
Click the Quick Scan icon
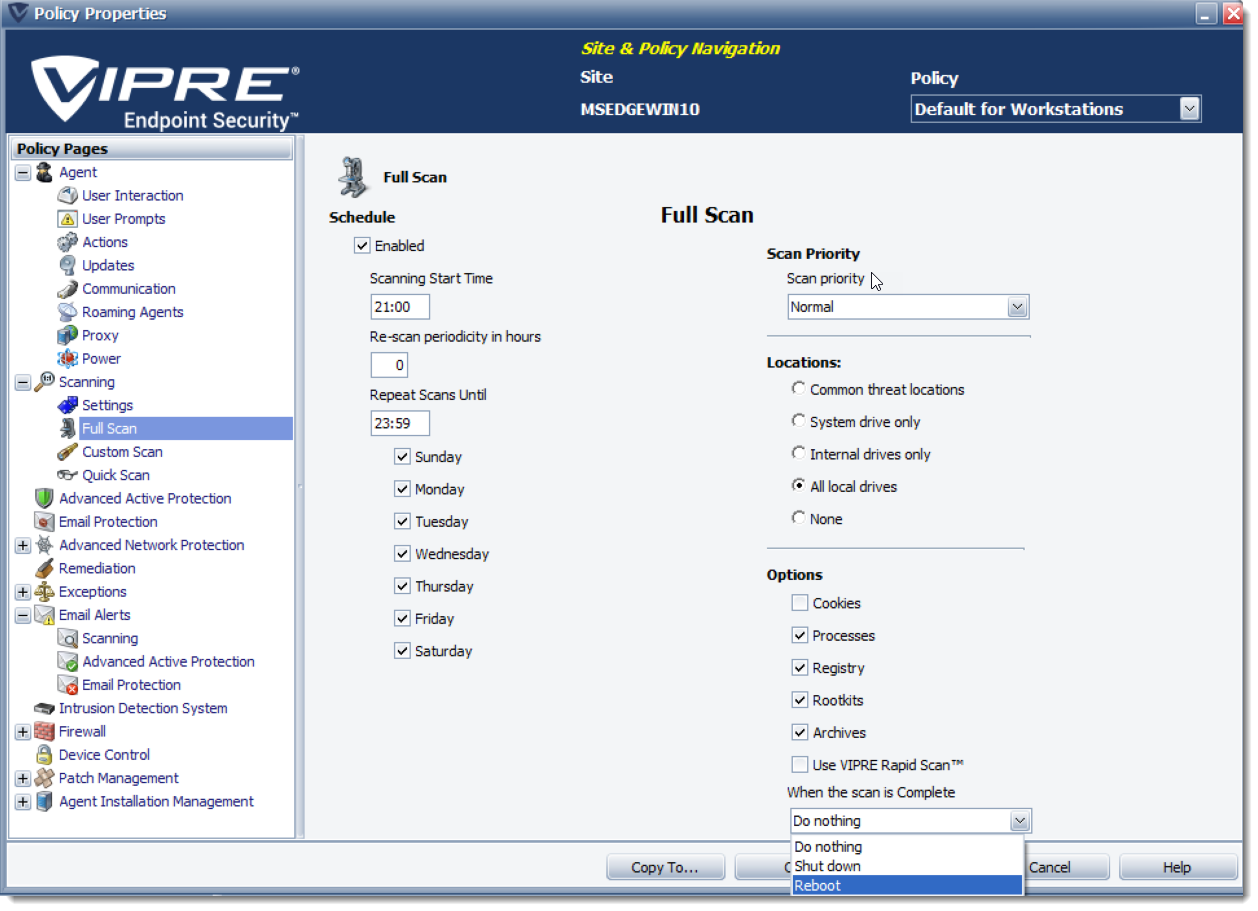68,474
